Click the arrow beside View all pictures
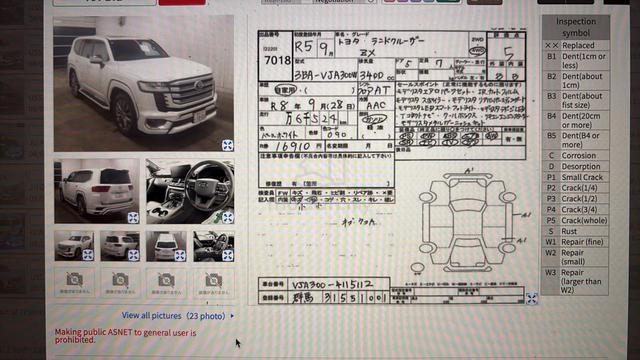640x360 pixels. coord(232,316)
